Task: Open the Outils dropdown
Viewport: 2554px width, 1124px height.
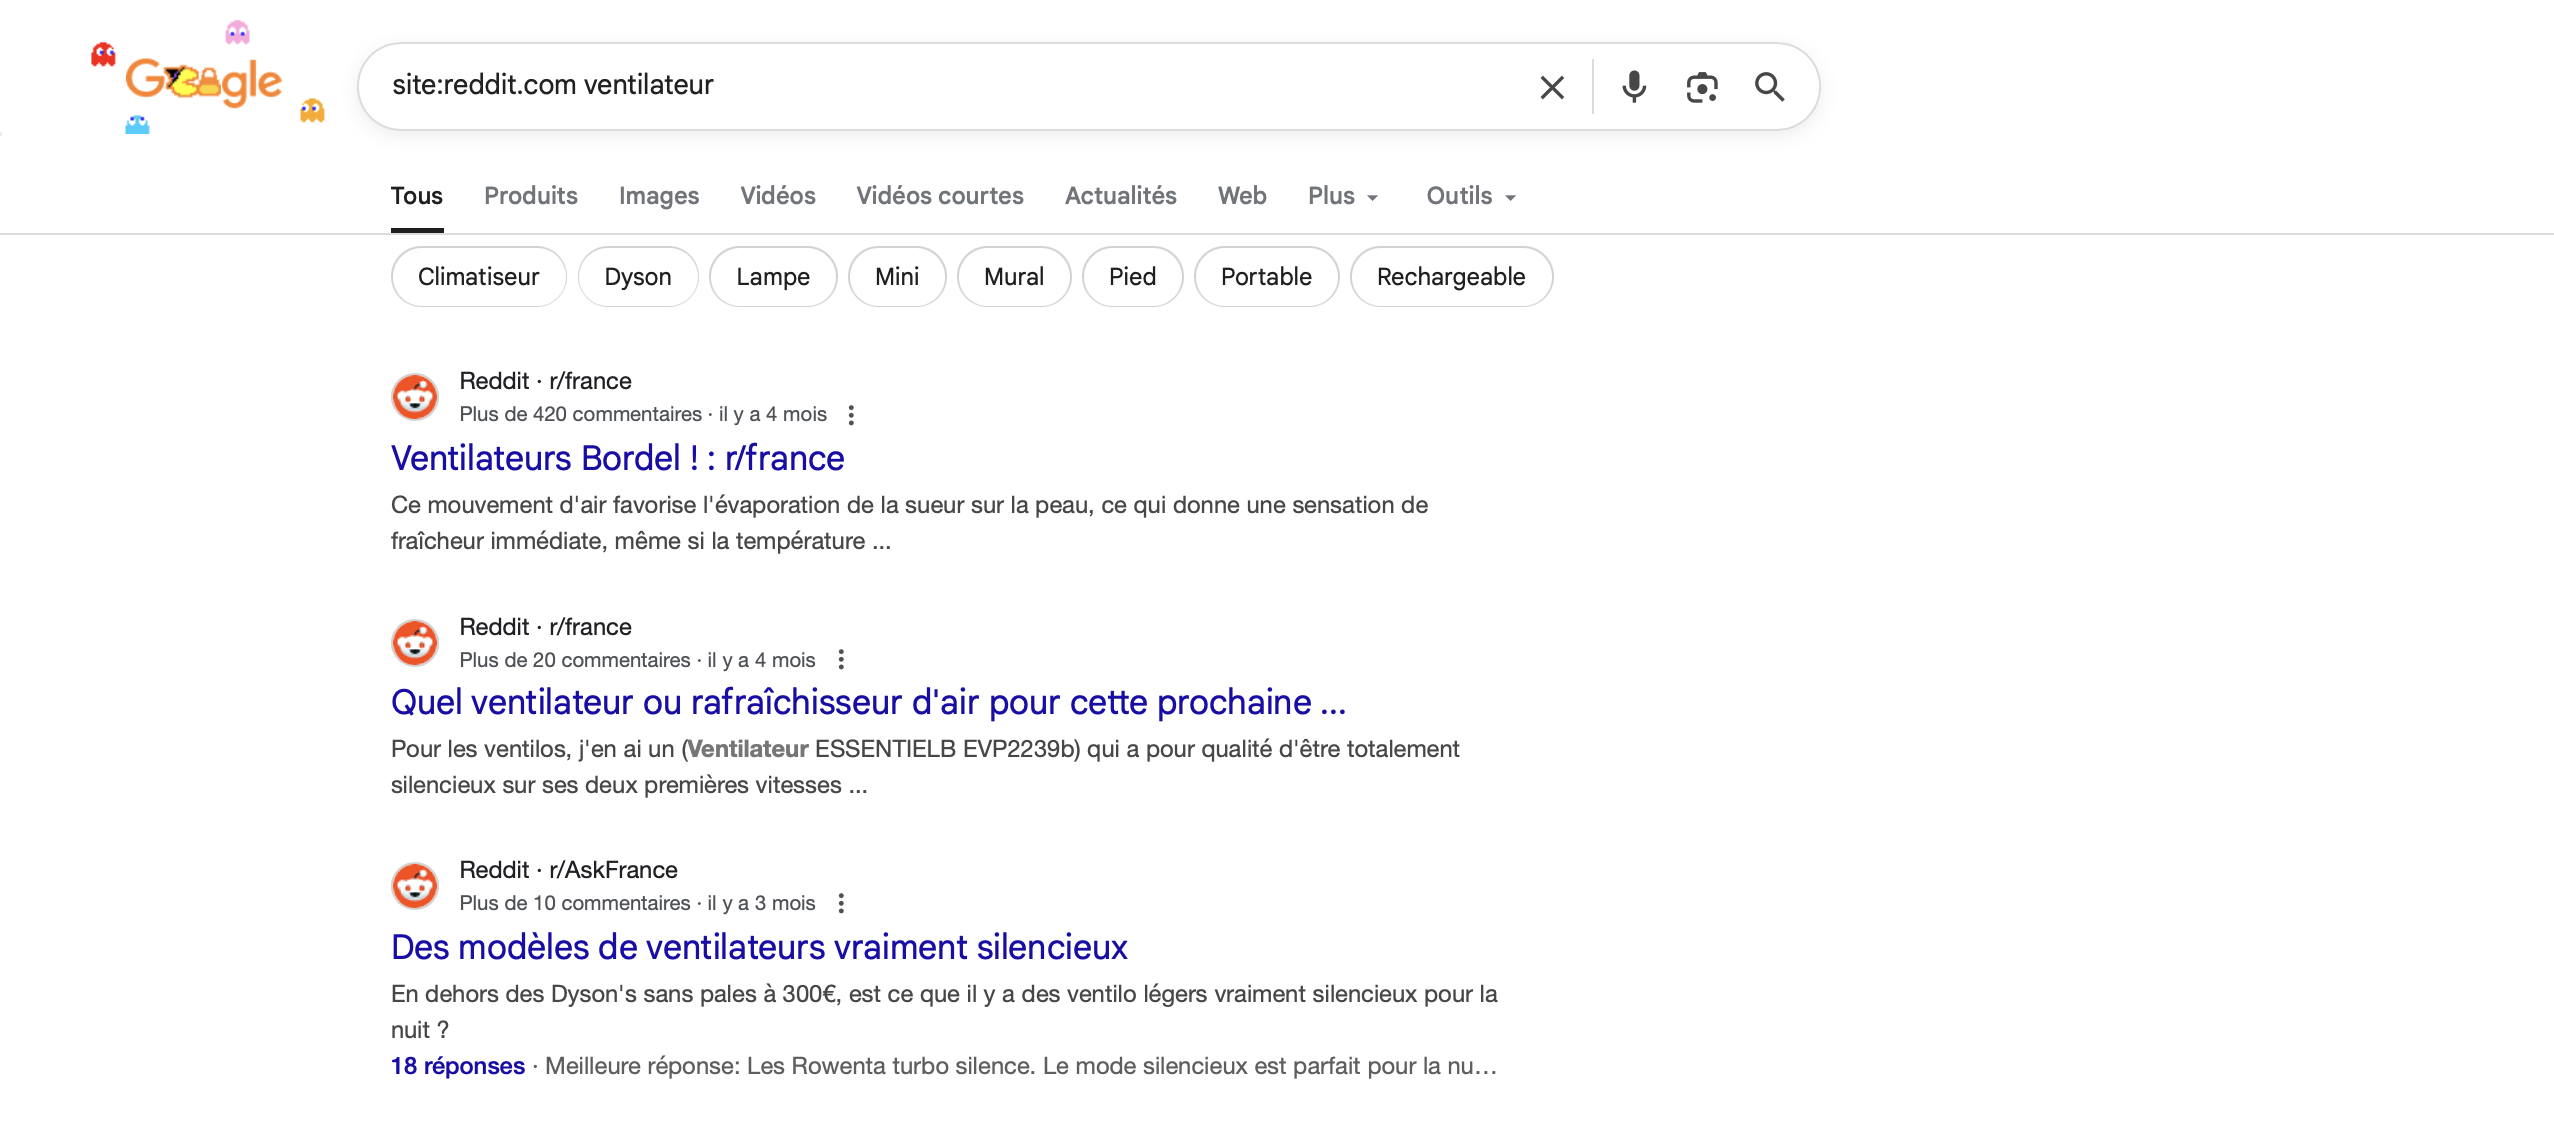Action: (1469, 196)
